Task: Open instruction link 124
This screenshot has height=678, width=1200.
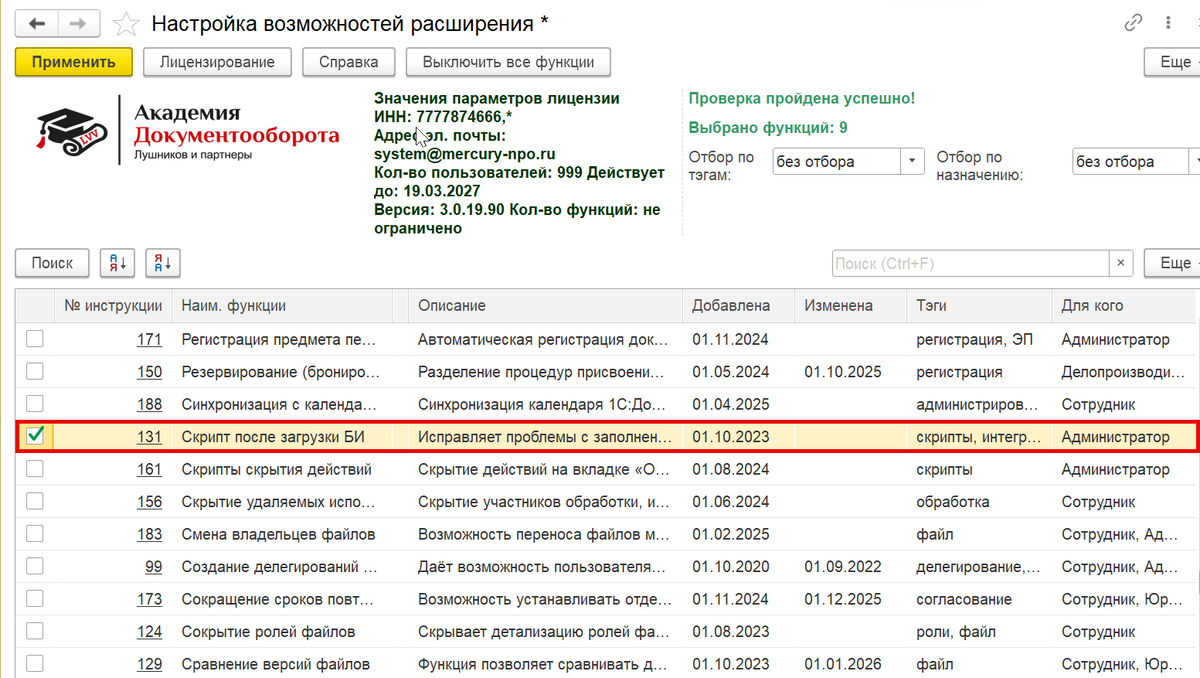Action: [149, 632]
